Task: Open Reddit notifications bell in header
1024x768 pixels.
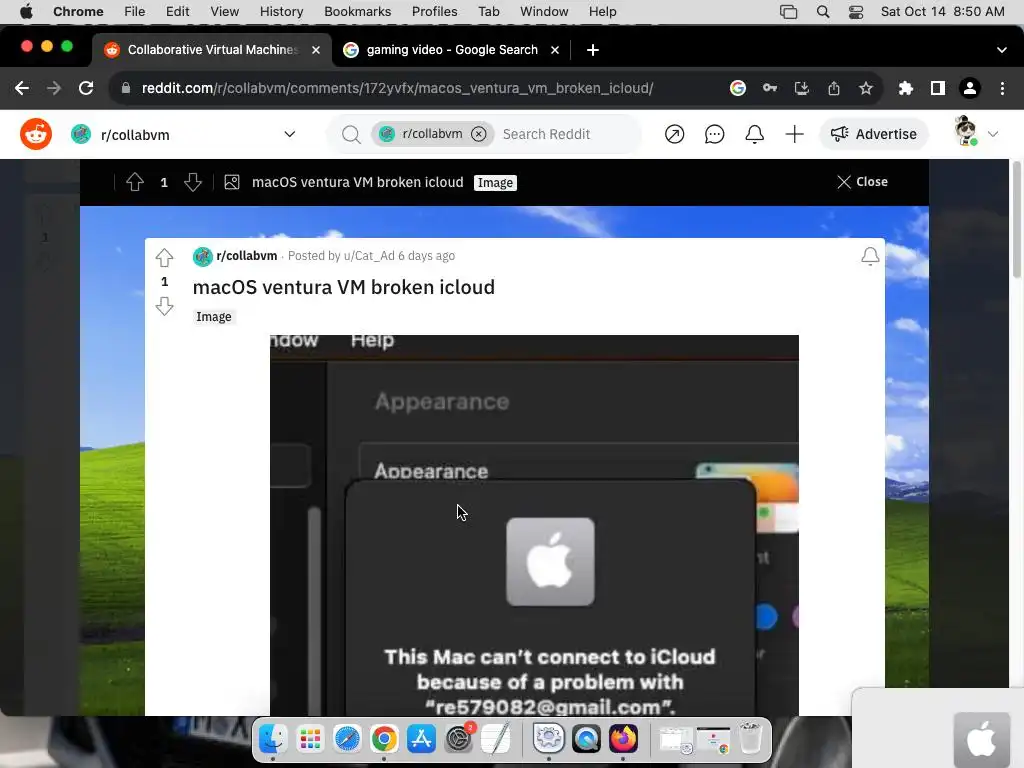Action: tap(754, 134)
